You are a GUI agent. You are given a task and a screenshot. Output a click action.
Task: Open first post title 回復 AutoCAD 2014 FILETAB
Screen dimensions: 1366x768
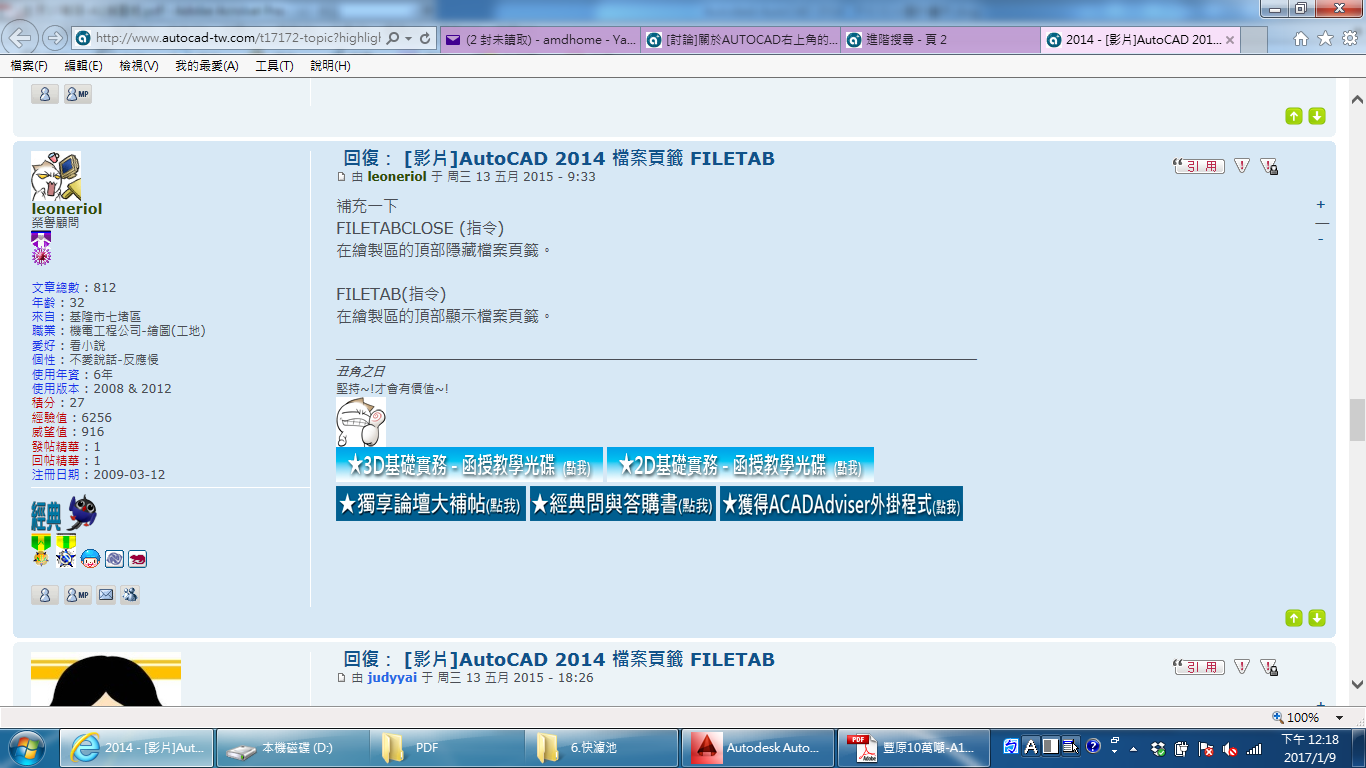(559, 158)
